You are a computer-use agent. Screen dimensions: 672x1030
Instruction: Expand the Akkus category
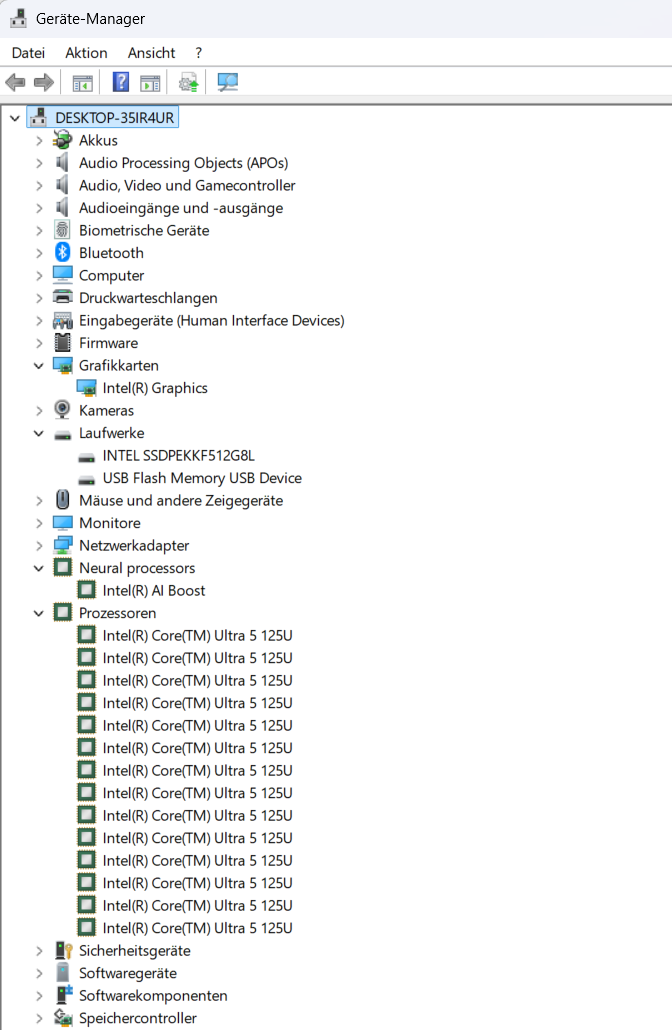39,141
